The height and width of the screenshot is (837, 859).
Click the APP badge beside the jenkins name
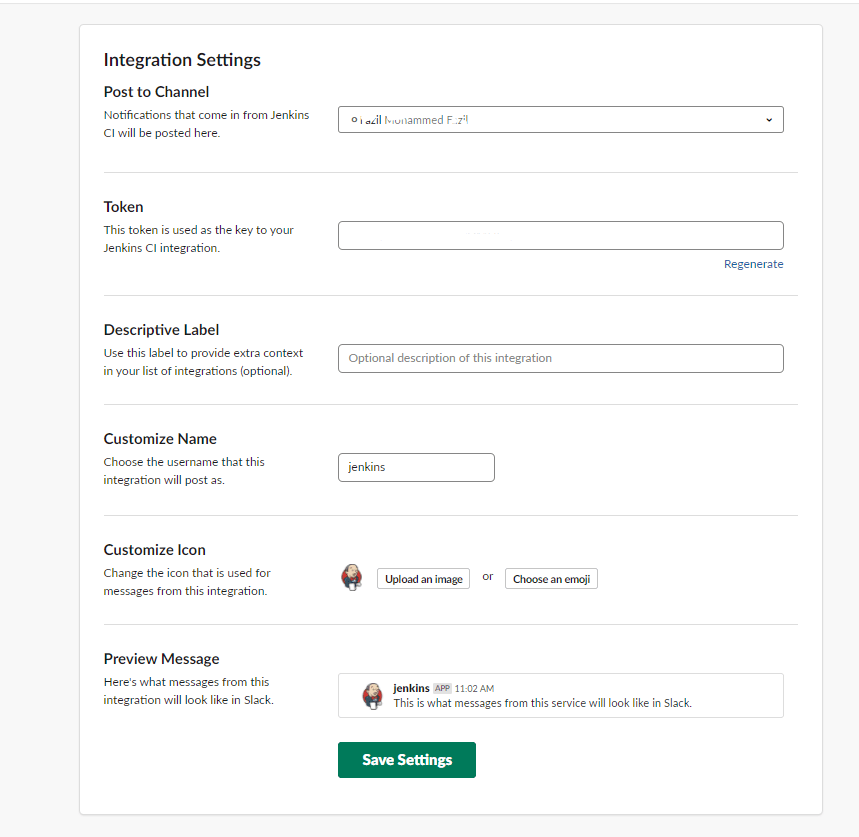point(442,688)
